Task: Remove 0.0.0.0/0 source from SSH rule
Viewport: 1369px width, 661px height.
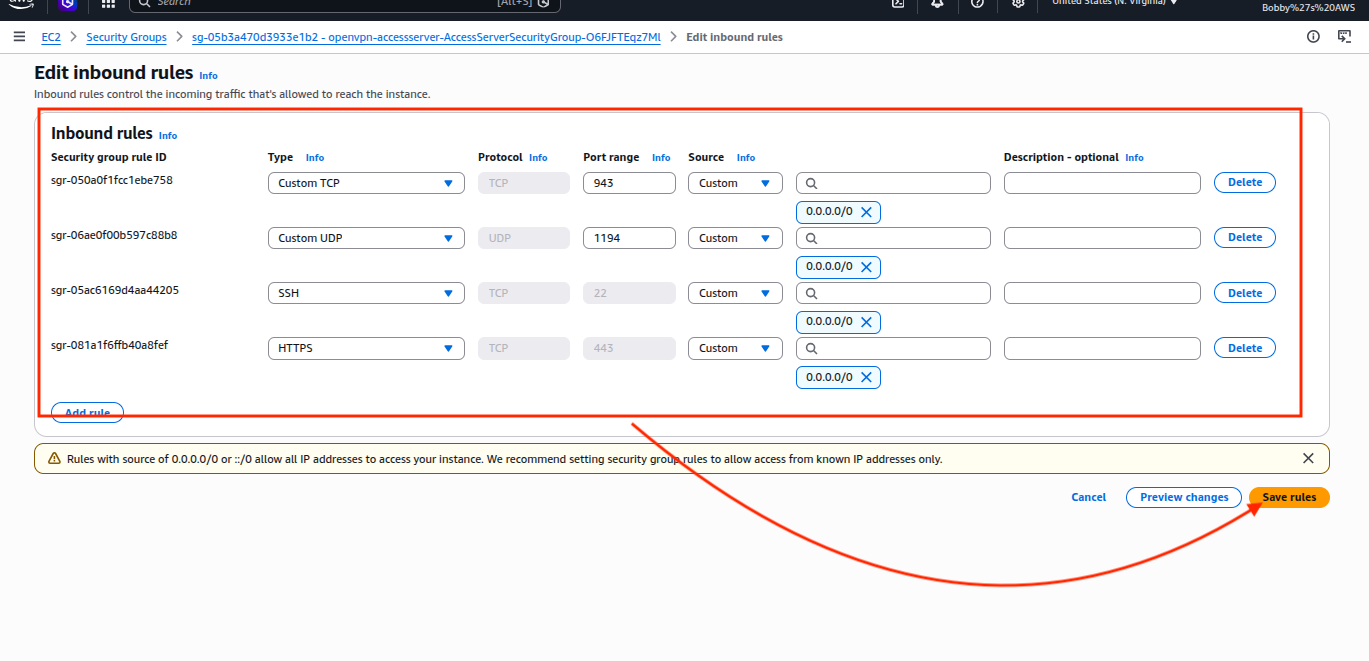Action: point(866,322)
